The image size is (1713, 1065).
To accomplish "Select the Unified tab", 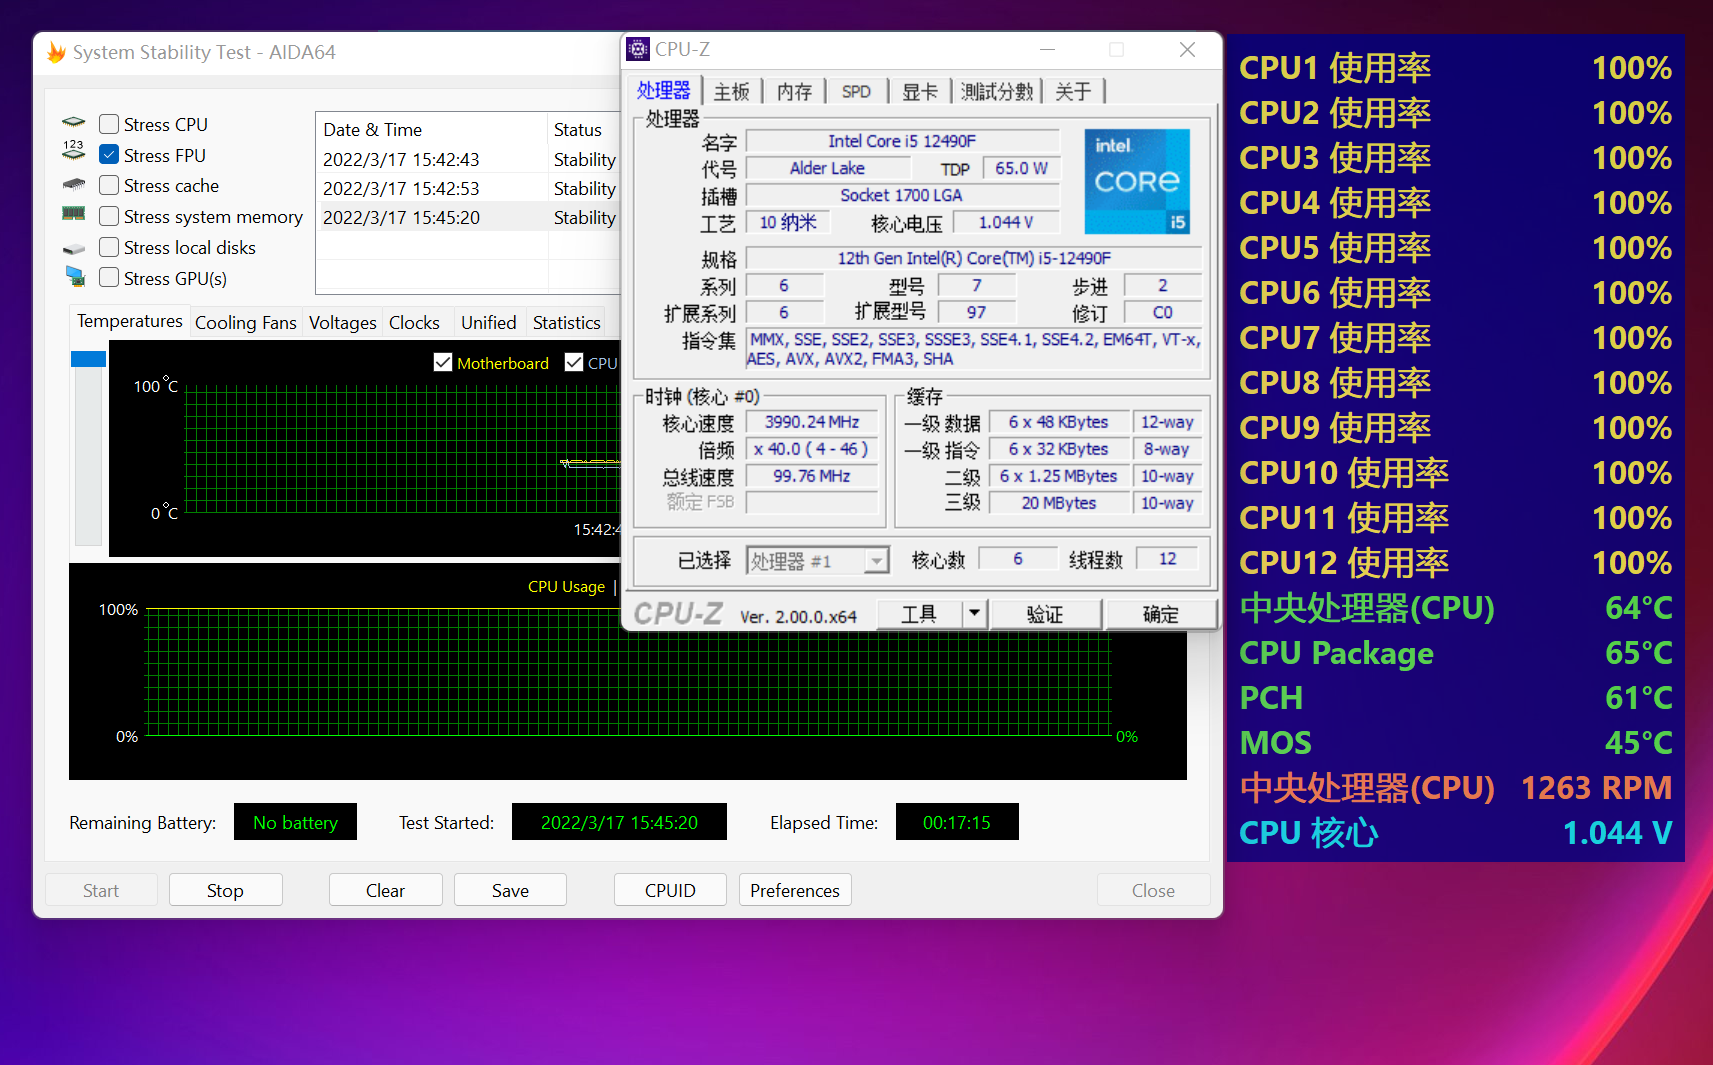I will click(488, 323).
